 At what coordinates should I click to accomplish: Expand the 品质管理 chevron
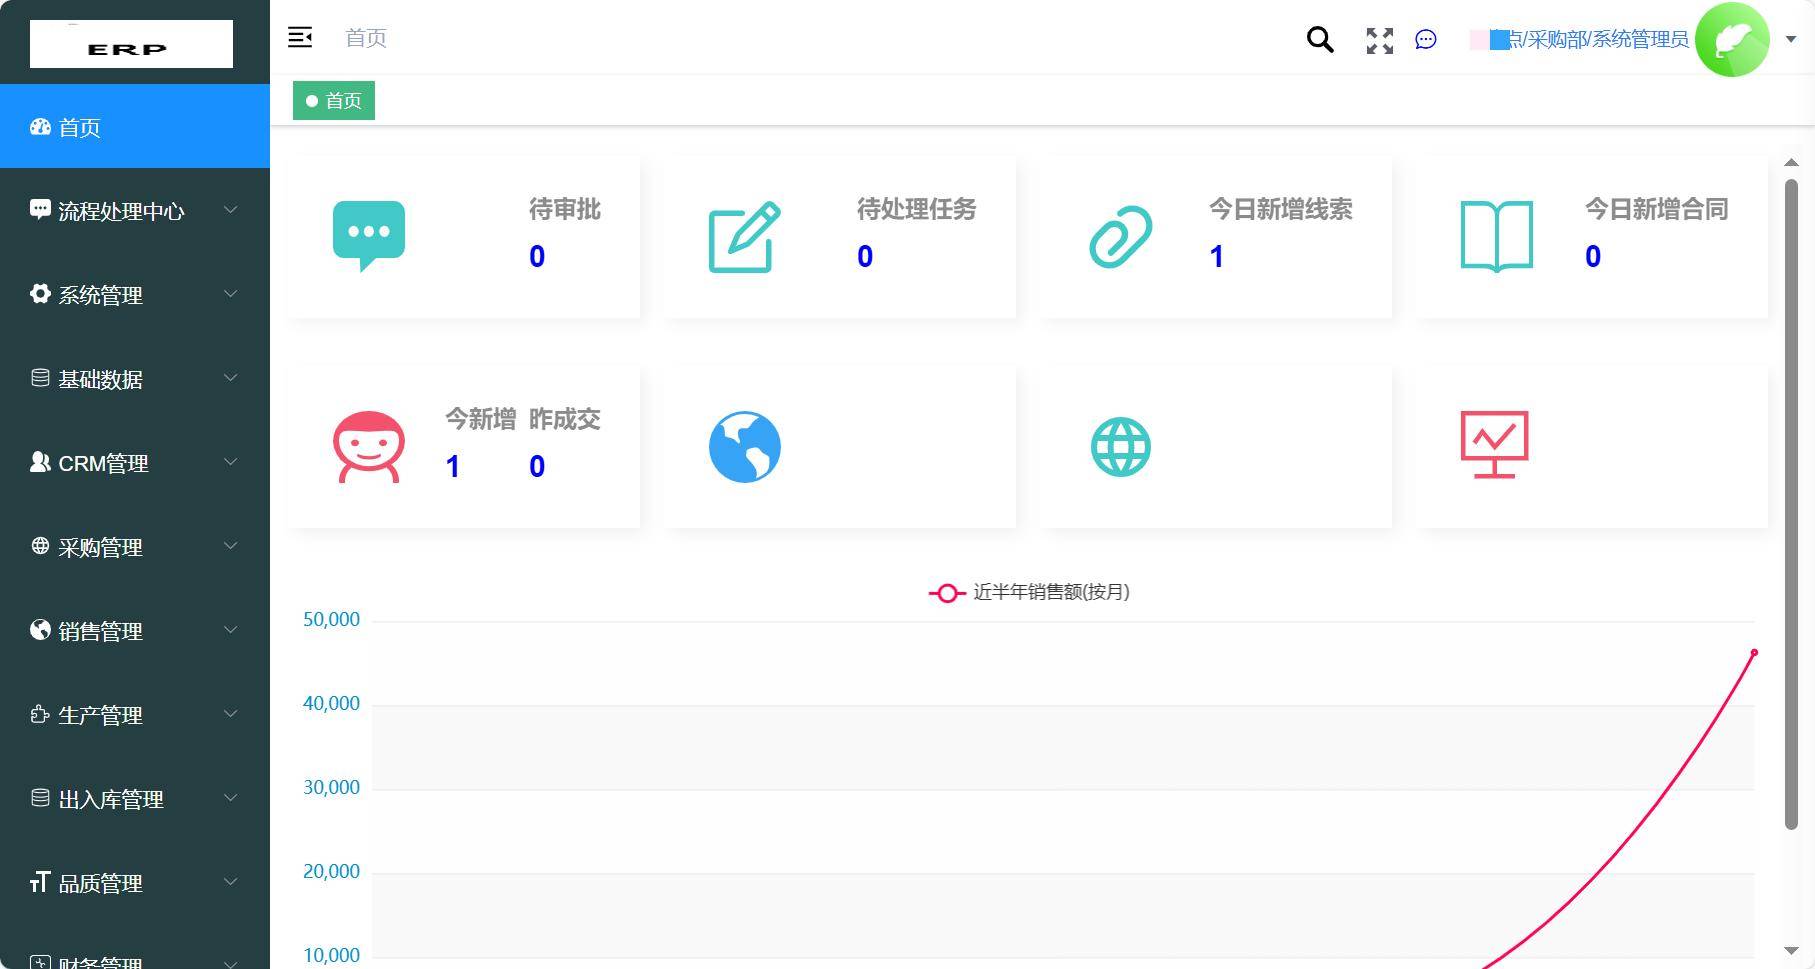click(230, 881)
